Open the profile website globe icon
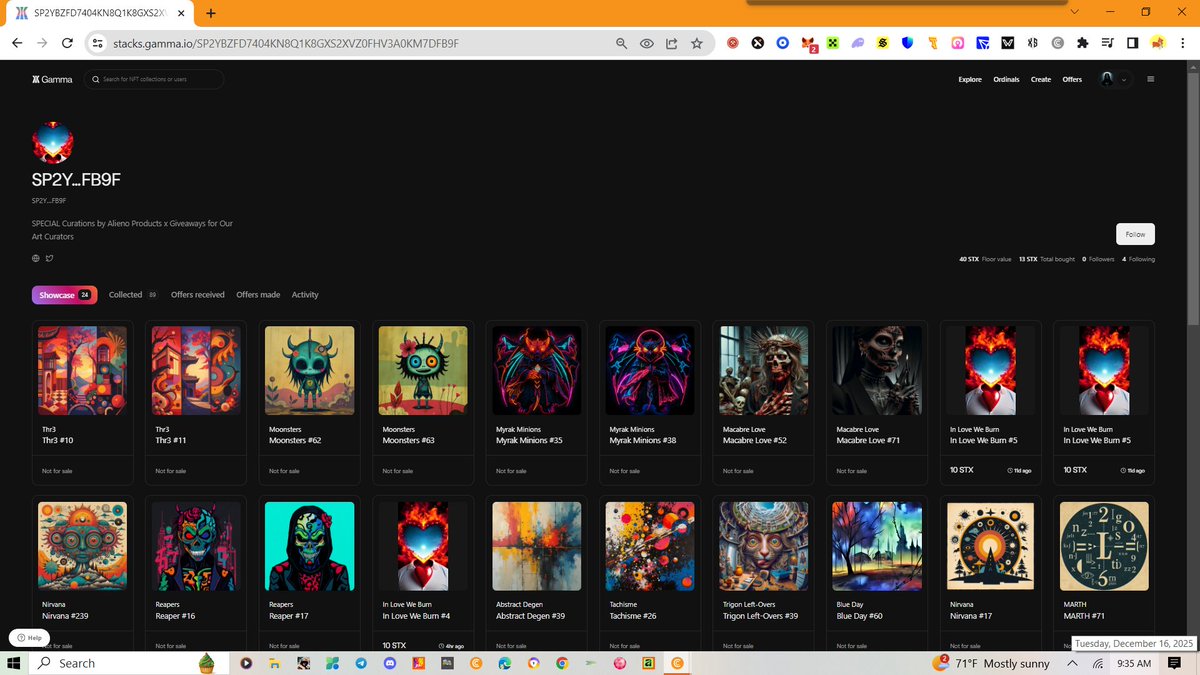 (x=36, y=258)
